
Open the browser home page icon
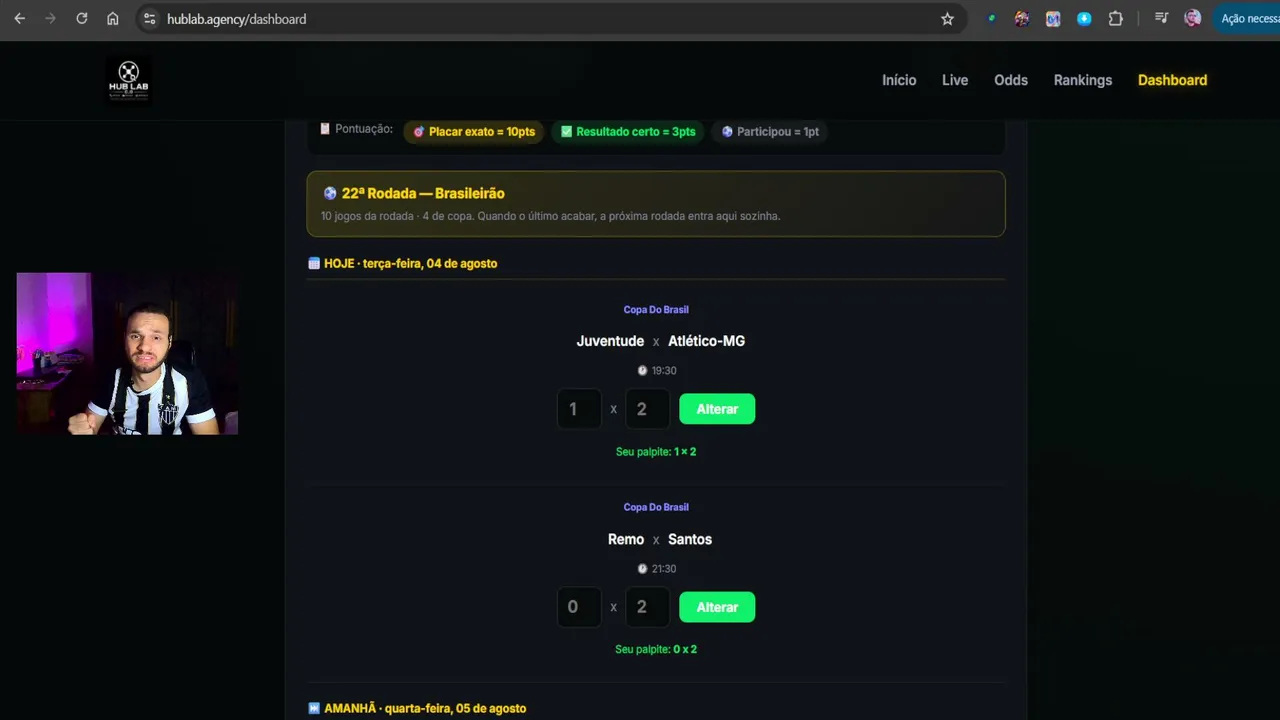coord(113,19)
